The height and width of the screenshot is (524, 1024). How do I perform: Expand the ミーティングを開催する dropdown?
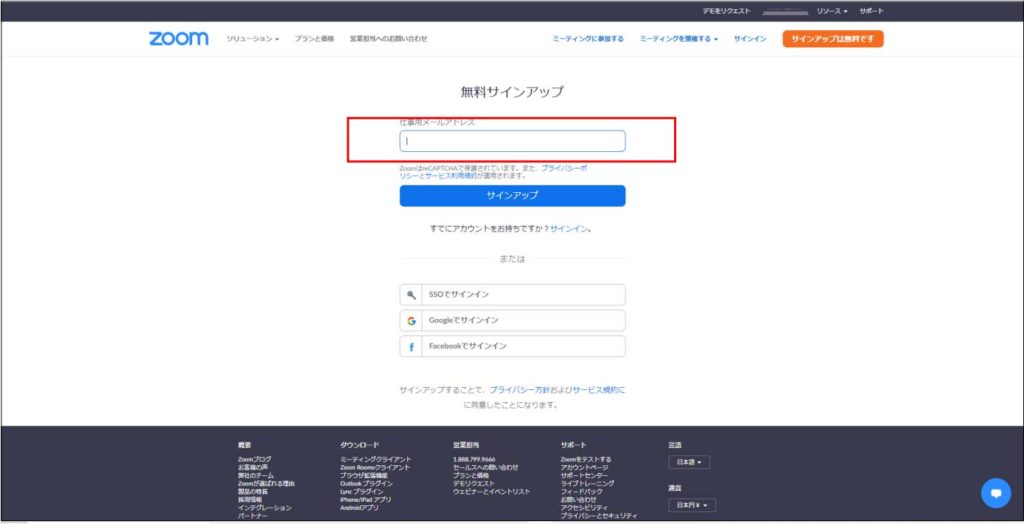click(678, 39)
